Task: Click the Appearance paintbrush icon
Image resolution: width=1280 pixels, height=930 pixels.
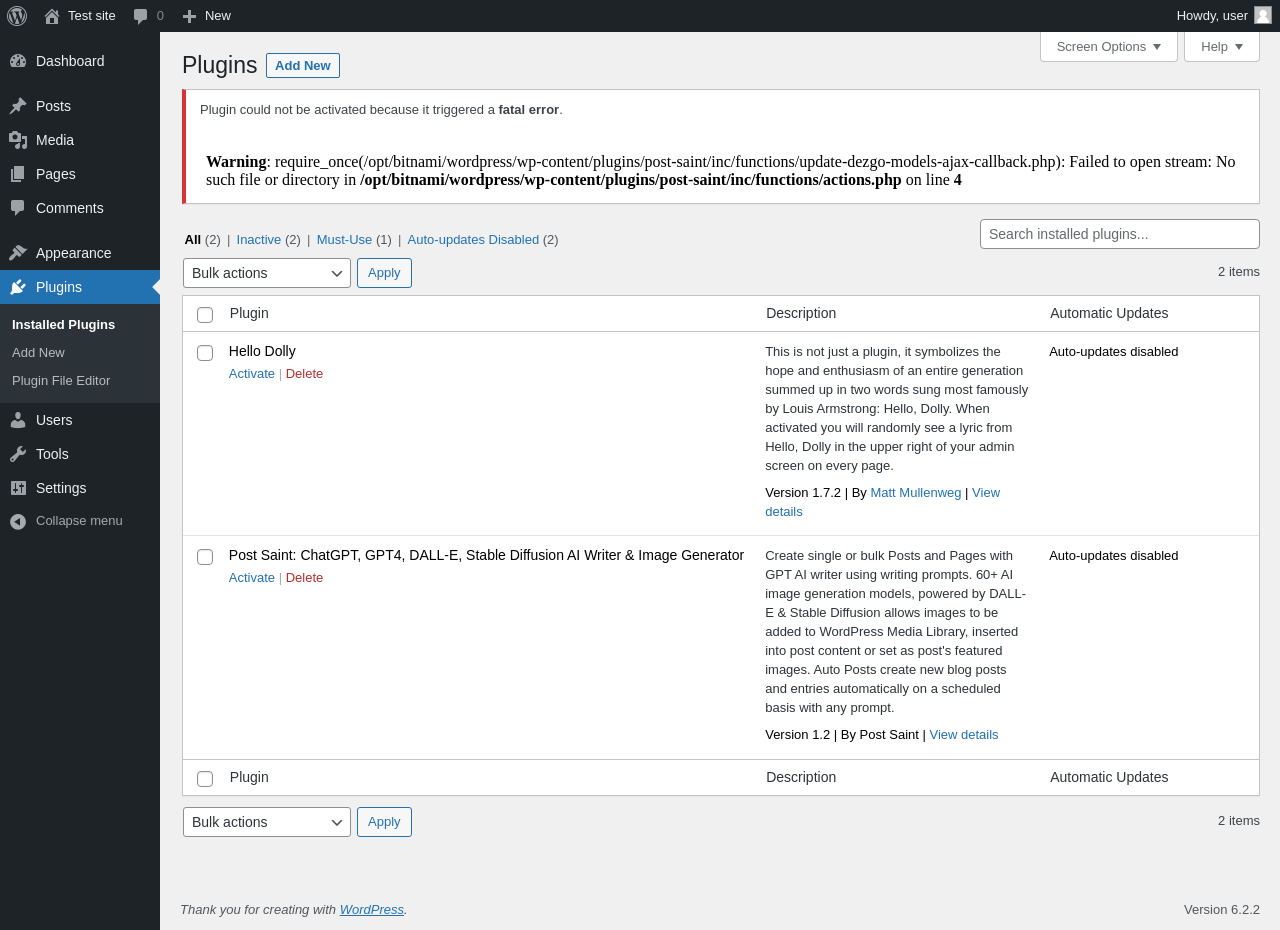Action: [x=18, y=253]
